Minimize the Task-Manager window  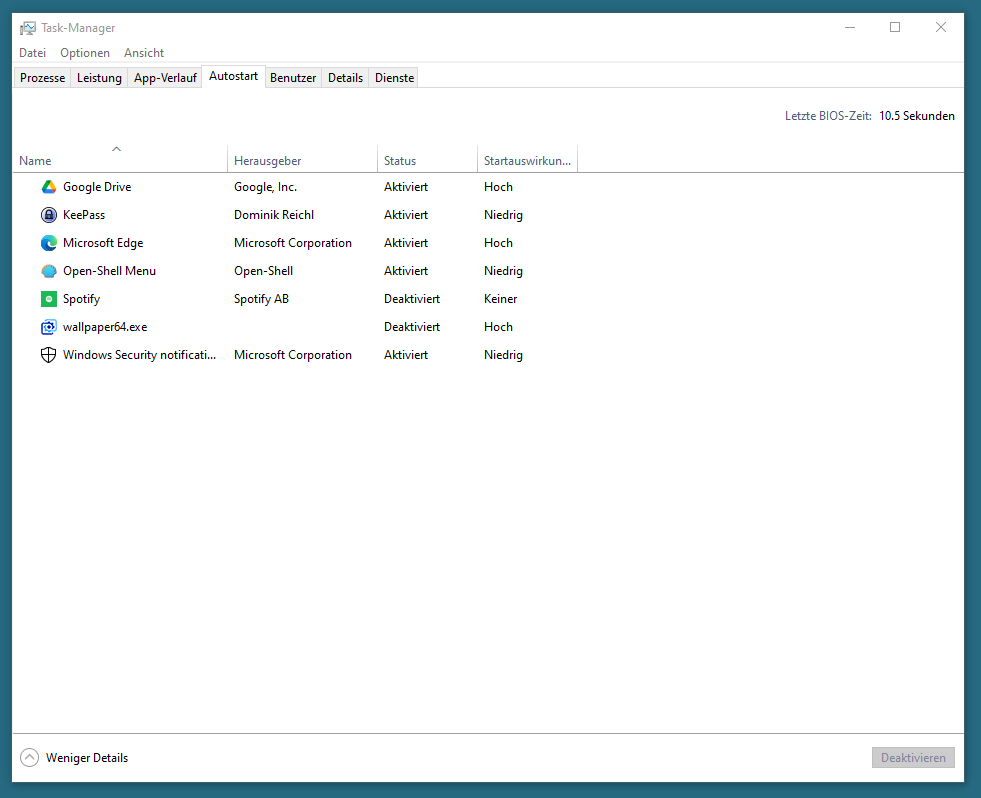click(850, 27)
